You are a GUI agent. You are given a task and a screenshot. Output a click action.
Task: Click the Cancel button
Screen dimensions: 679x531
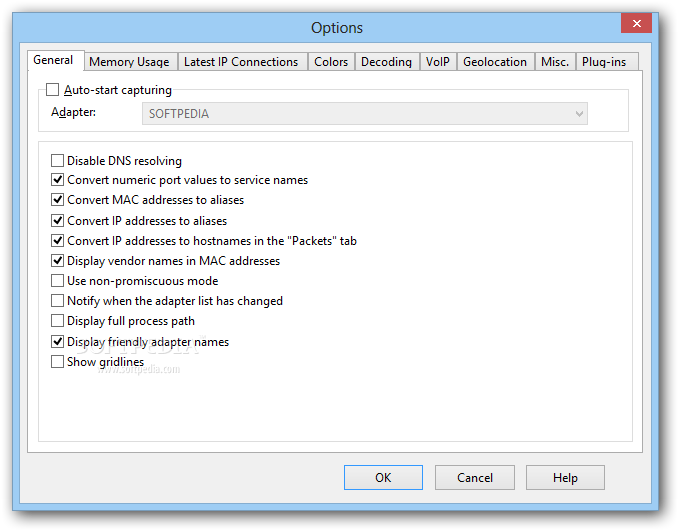[x=475, y=478]
